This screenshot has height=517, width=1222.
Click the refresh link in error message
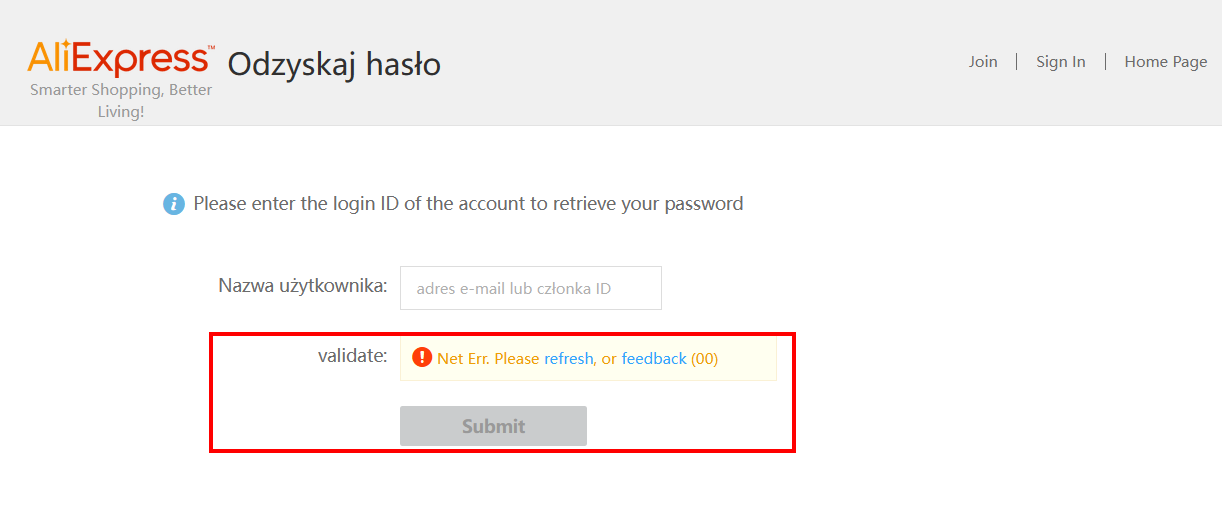pyautogui.click(x=568, y=358)
